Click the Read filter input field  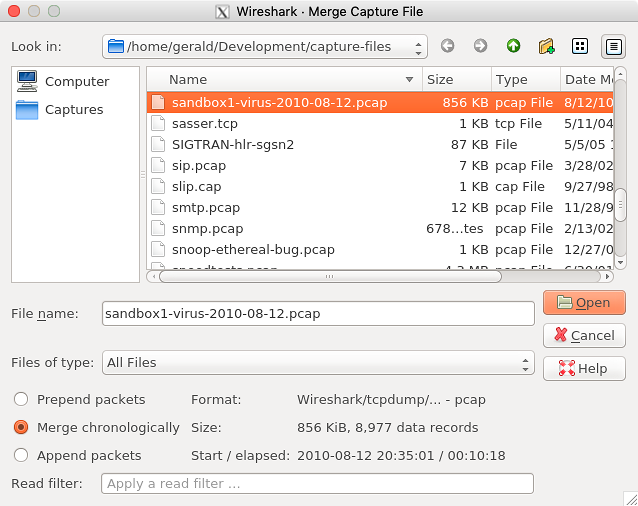(x=317, y=484)
